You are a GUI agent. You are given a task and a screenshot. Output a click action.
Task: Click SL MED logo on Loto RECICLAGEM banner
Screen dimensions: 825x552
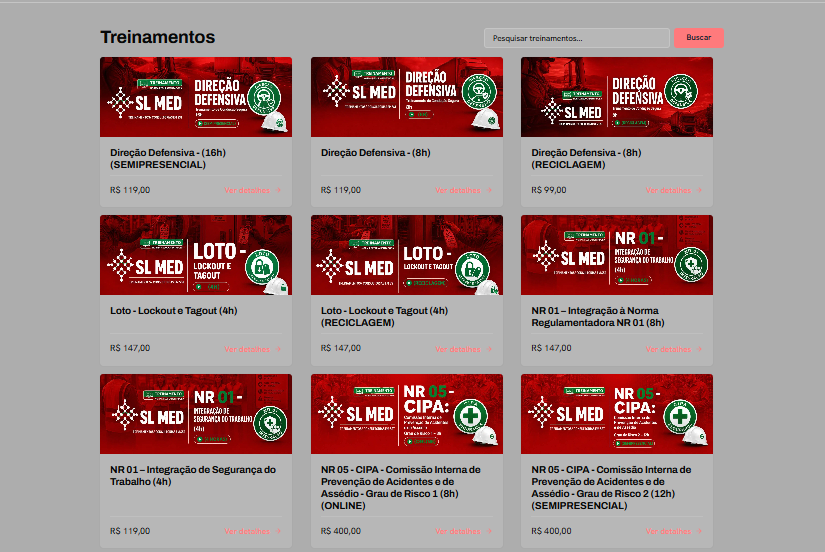coord(355,267)
